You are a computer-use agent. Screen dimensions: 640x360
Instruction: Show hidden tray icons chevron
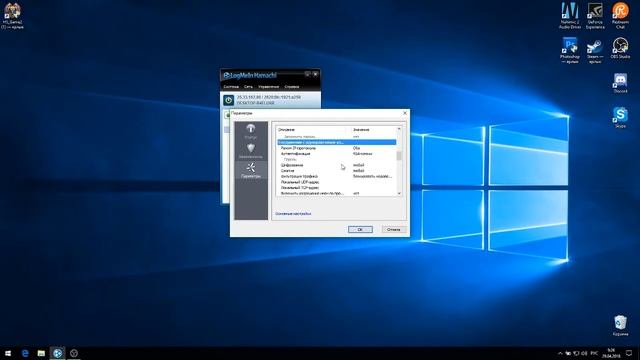(x=560, y=353)
